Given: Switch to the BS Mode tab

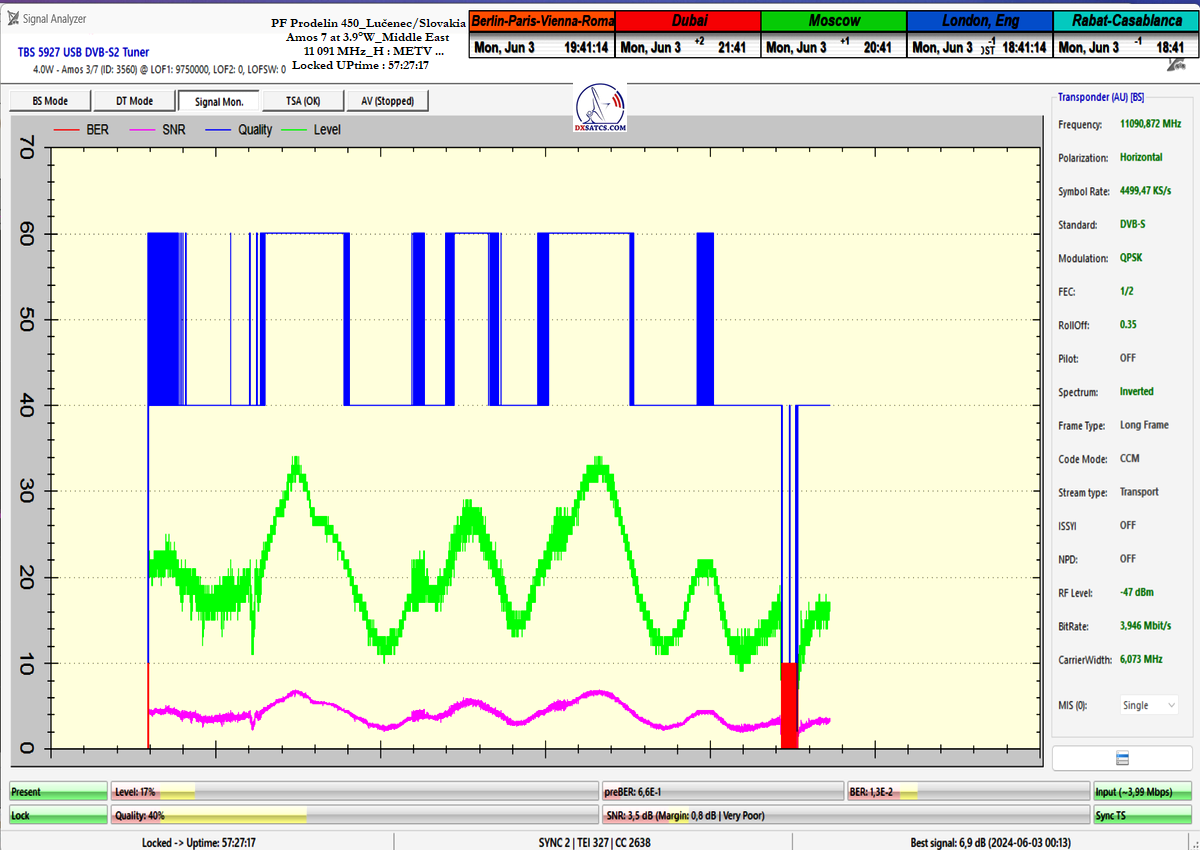Looking at the screenshot, I should point(50,101).
